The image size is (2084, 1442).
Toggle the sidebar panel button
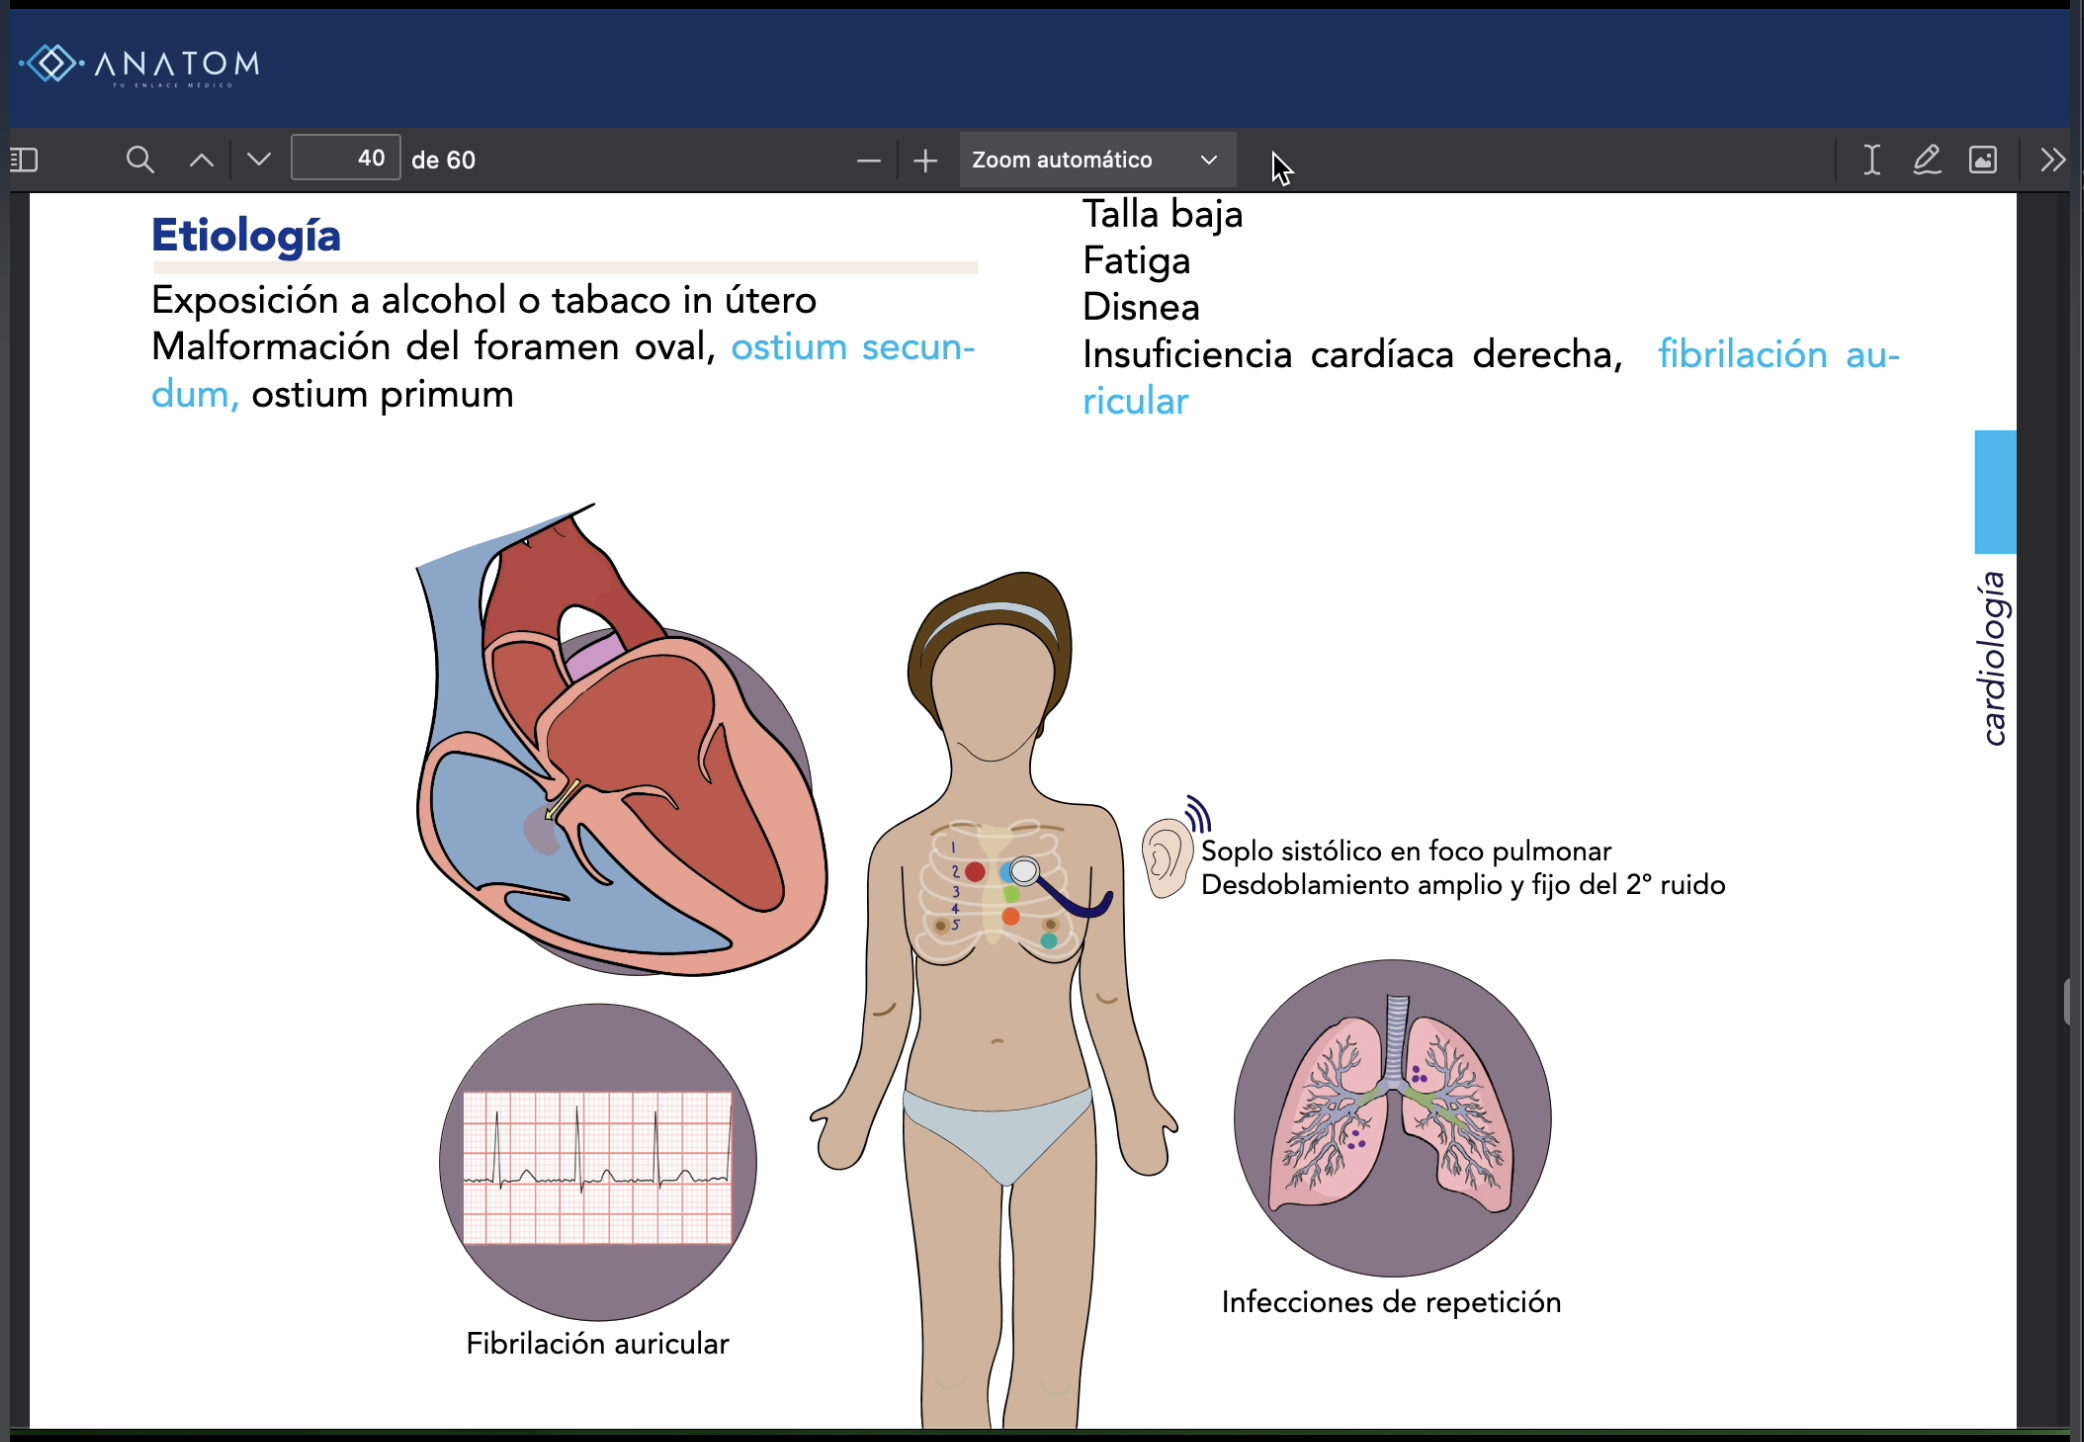pos(24,160)
